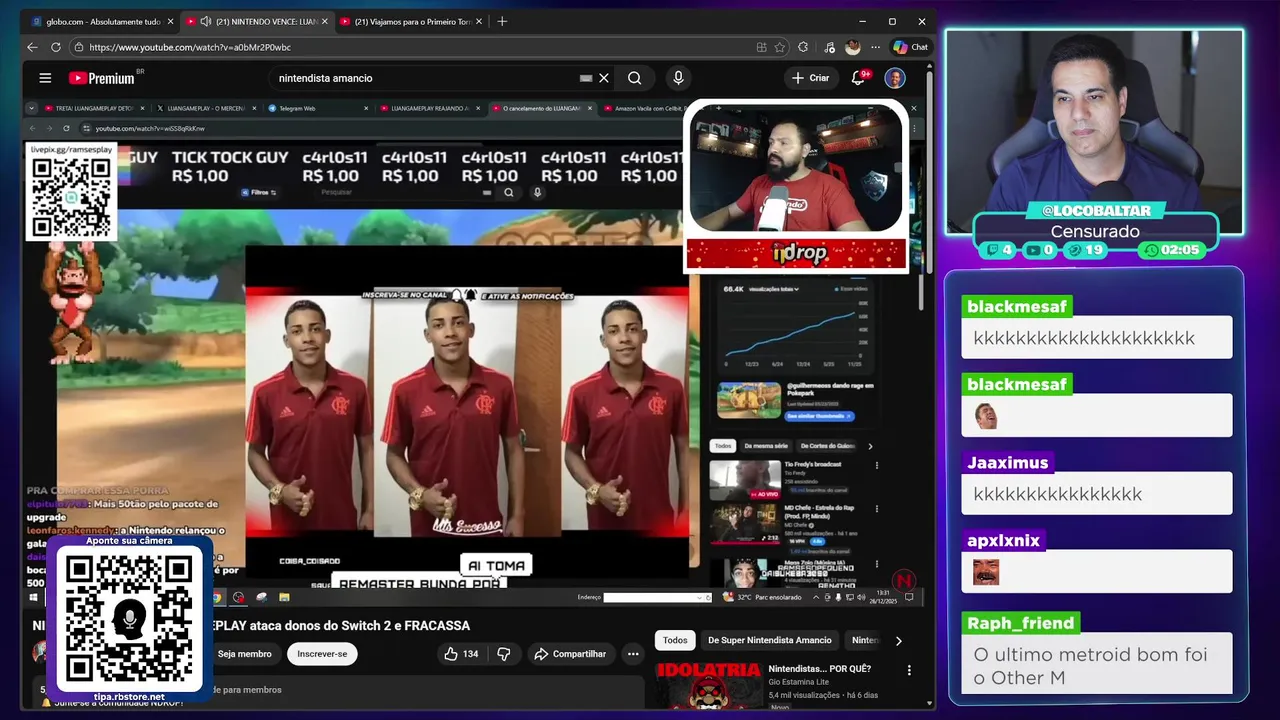This screenshot has height=720, width=1280.
Task: Switch to Viajamos para o Primeiro tab
Action: (x=412, y=21)
